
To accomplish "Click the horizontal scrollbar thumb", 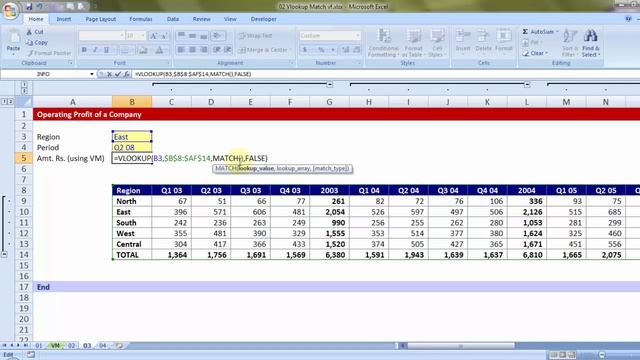I will pyautogui.click(x=460, y=346).
